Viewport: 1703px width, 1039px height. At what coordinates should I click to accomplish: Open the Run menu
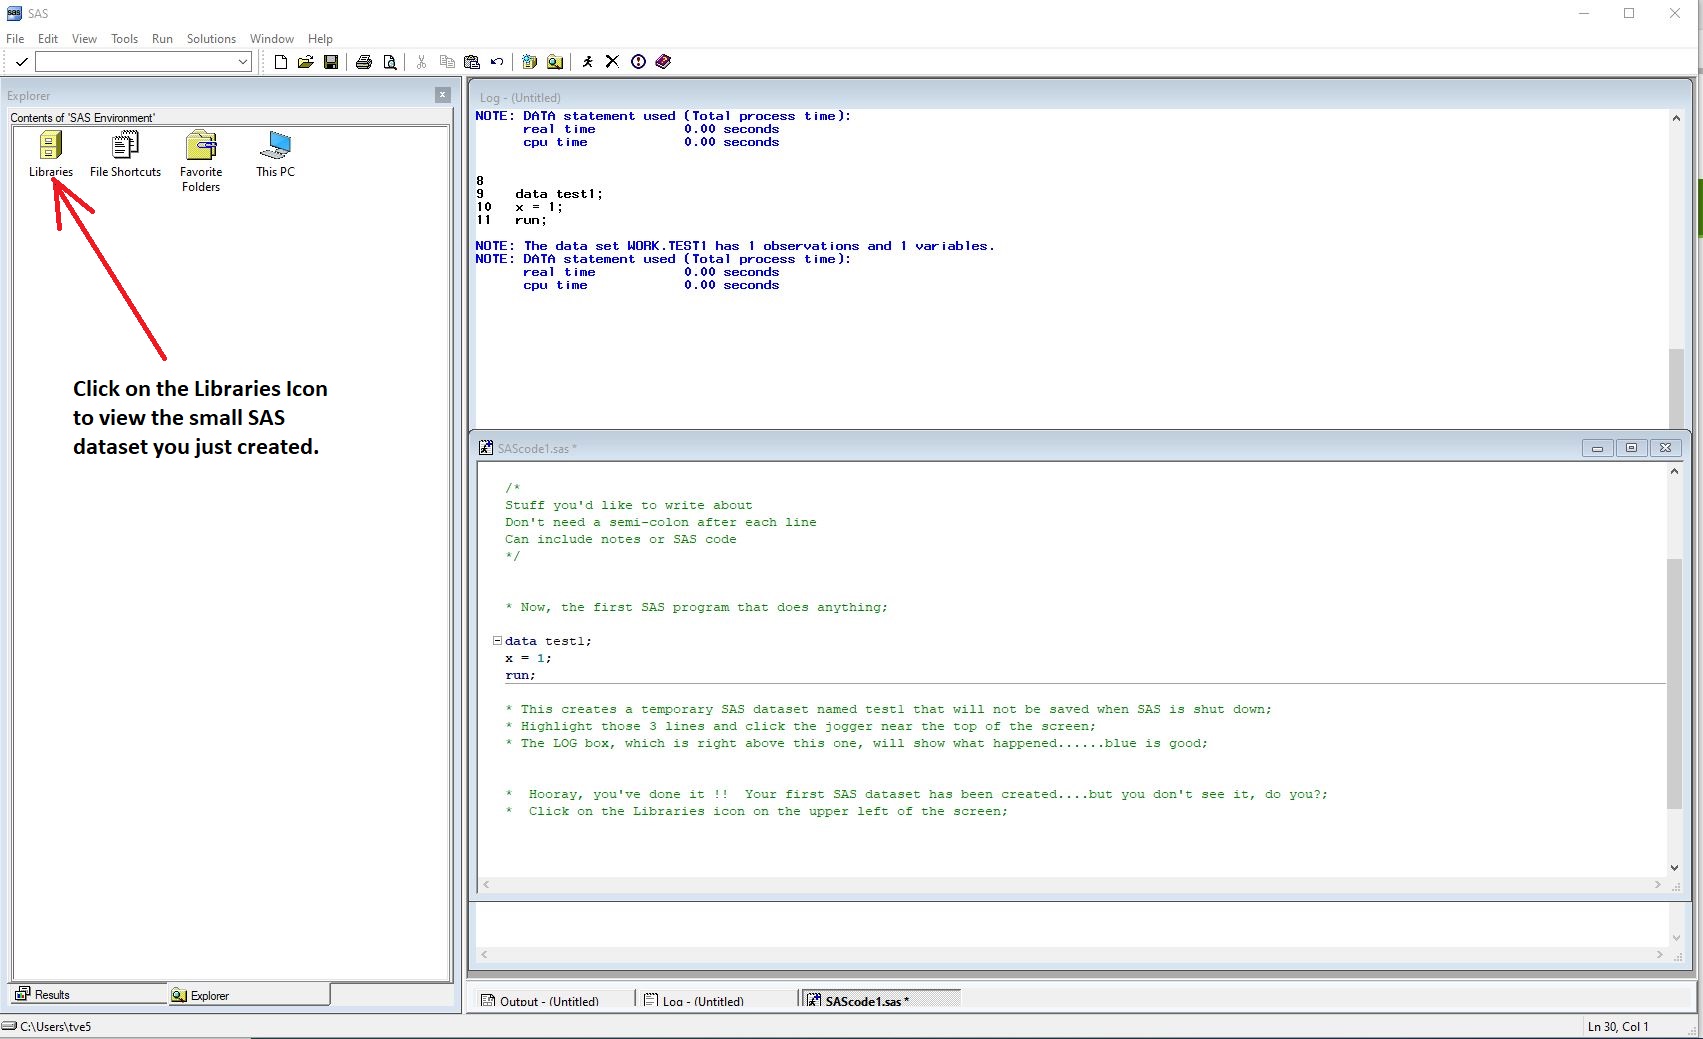162,39
